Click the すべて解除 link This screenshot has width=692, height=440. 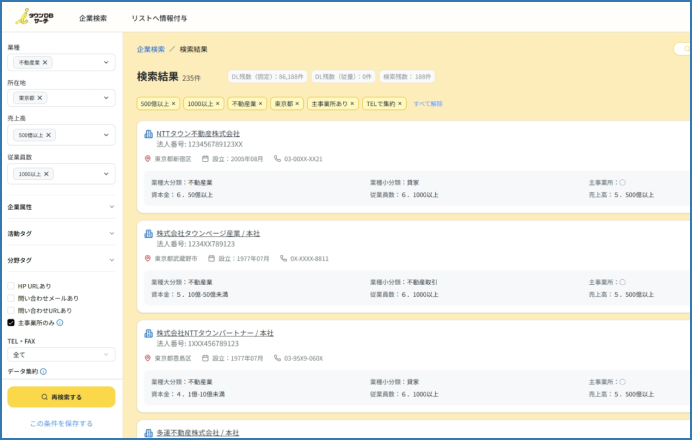(x=428, y=104)
